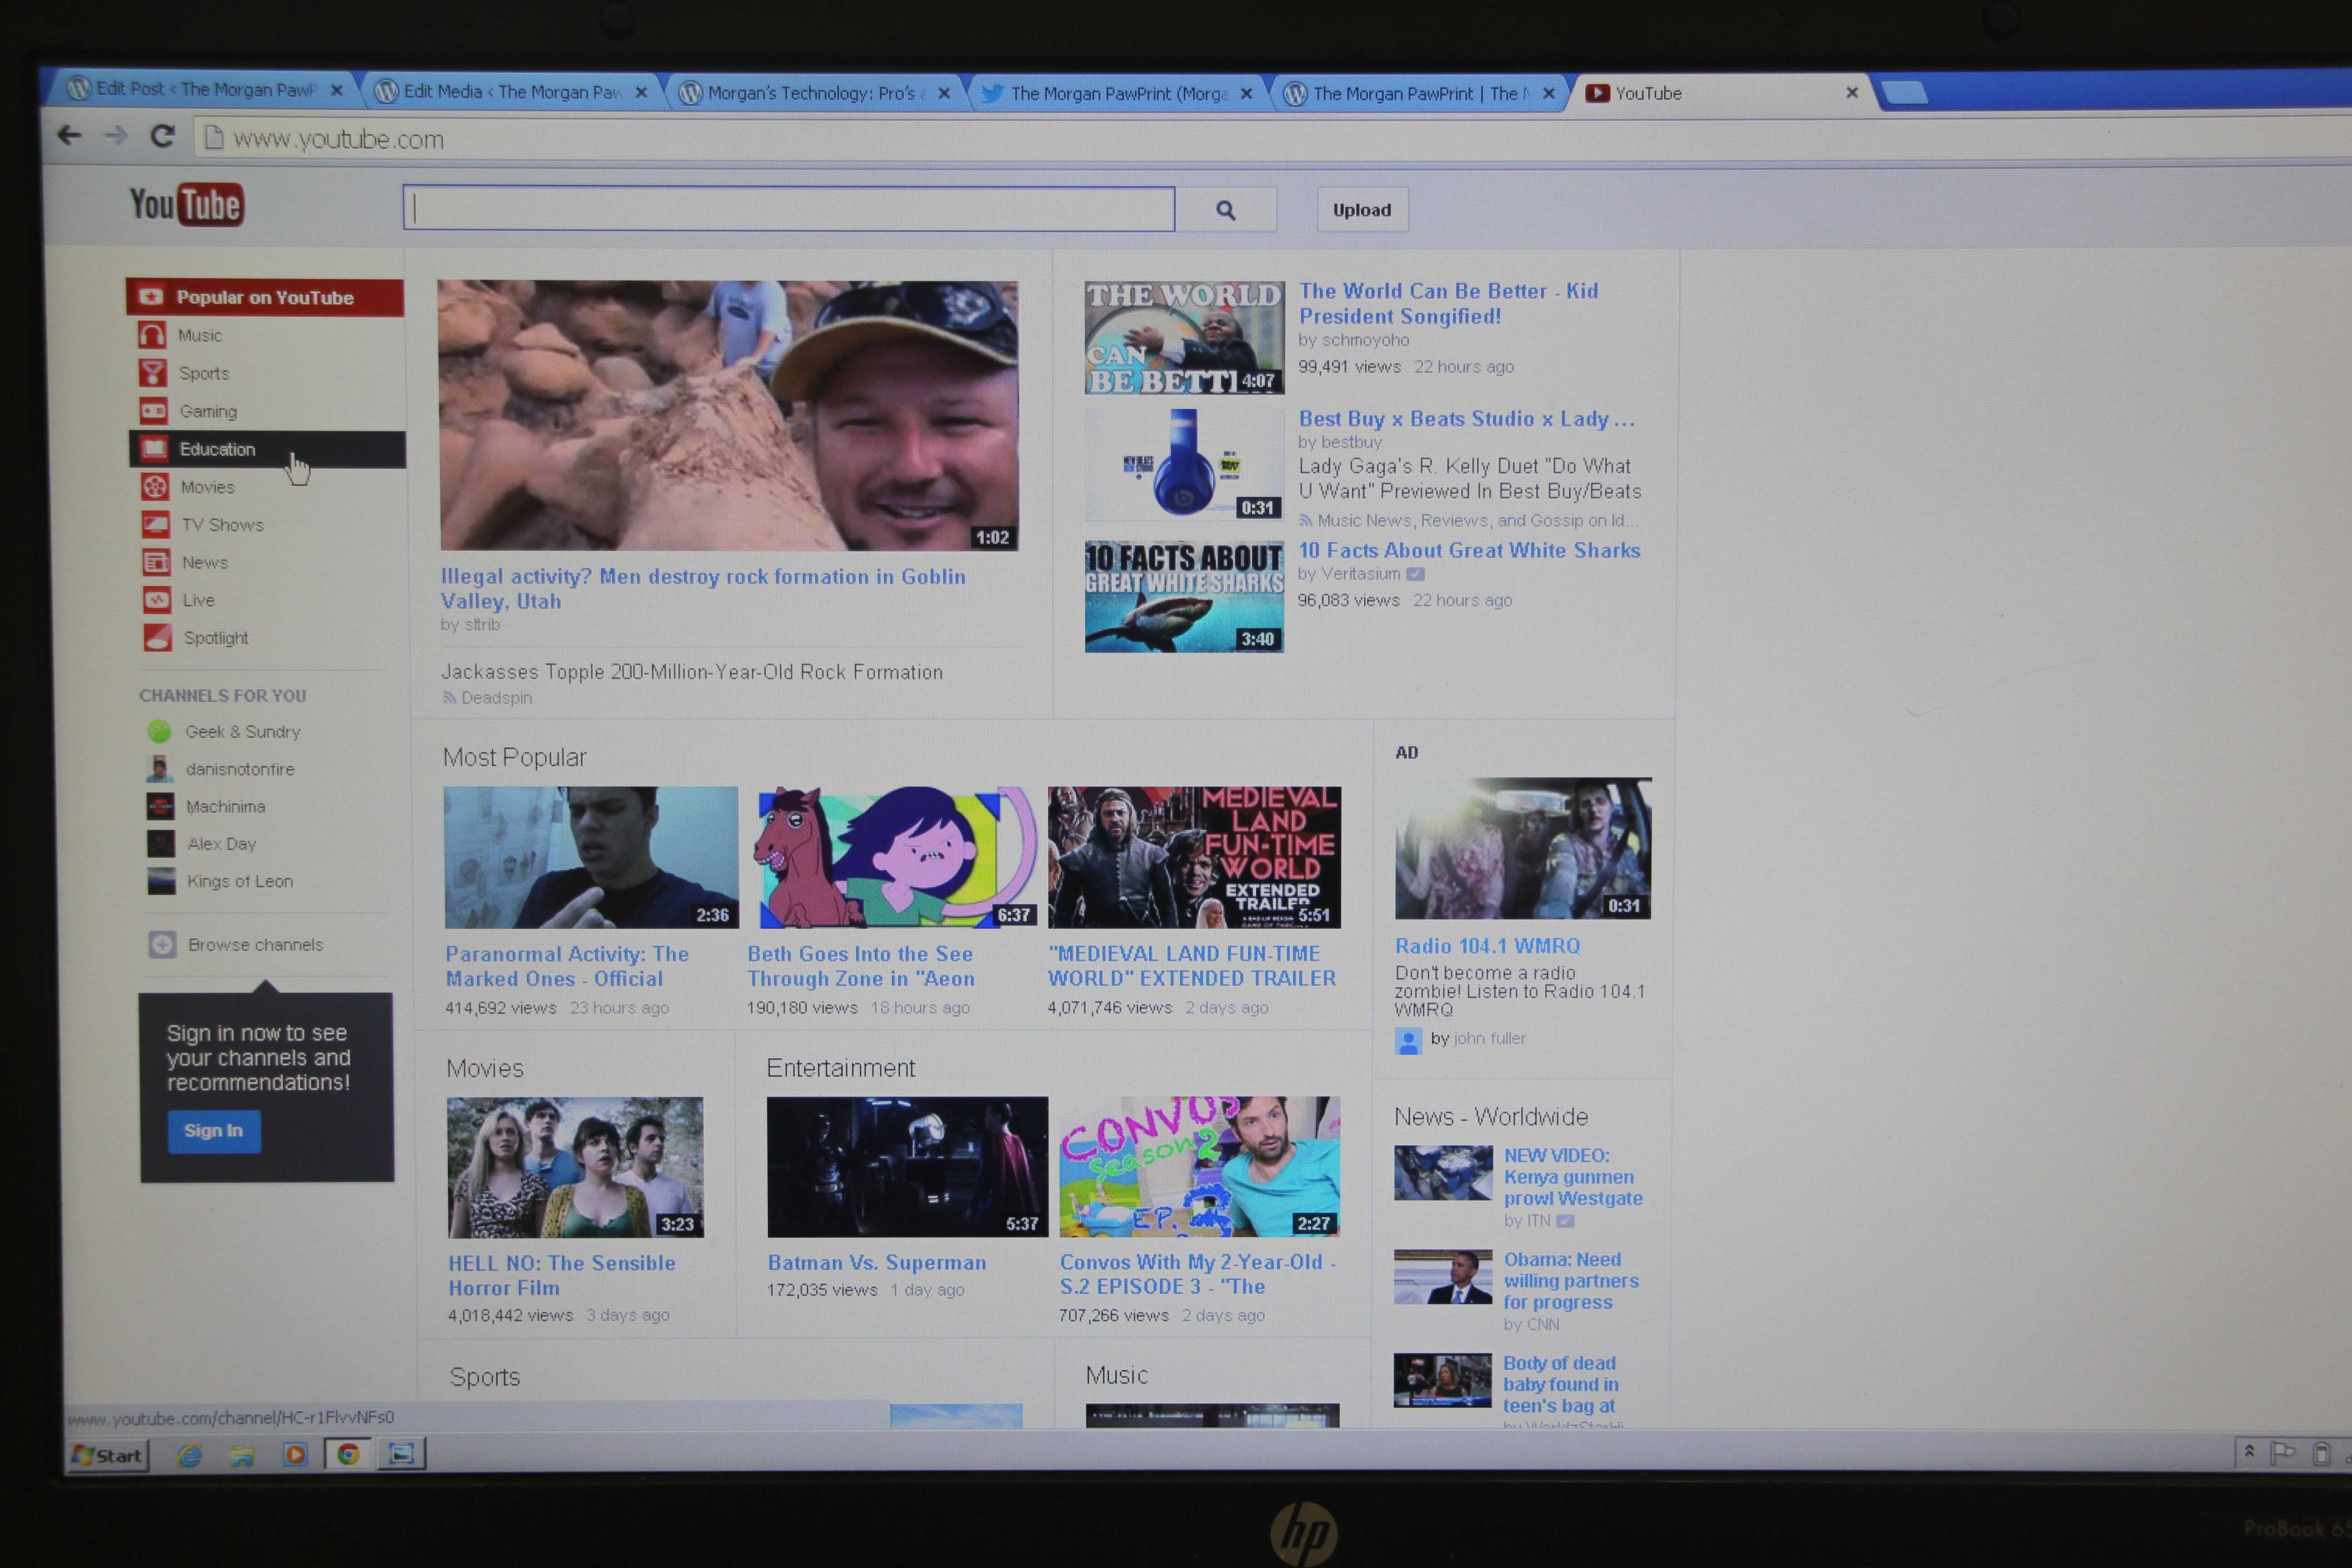The image size is (2352, 1568).
Task: Open the Browse channels plus icon
Action: pyautogui.click(x=162, y=944)
